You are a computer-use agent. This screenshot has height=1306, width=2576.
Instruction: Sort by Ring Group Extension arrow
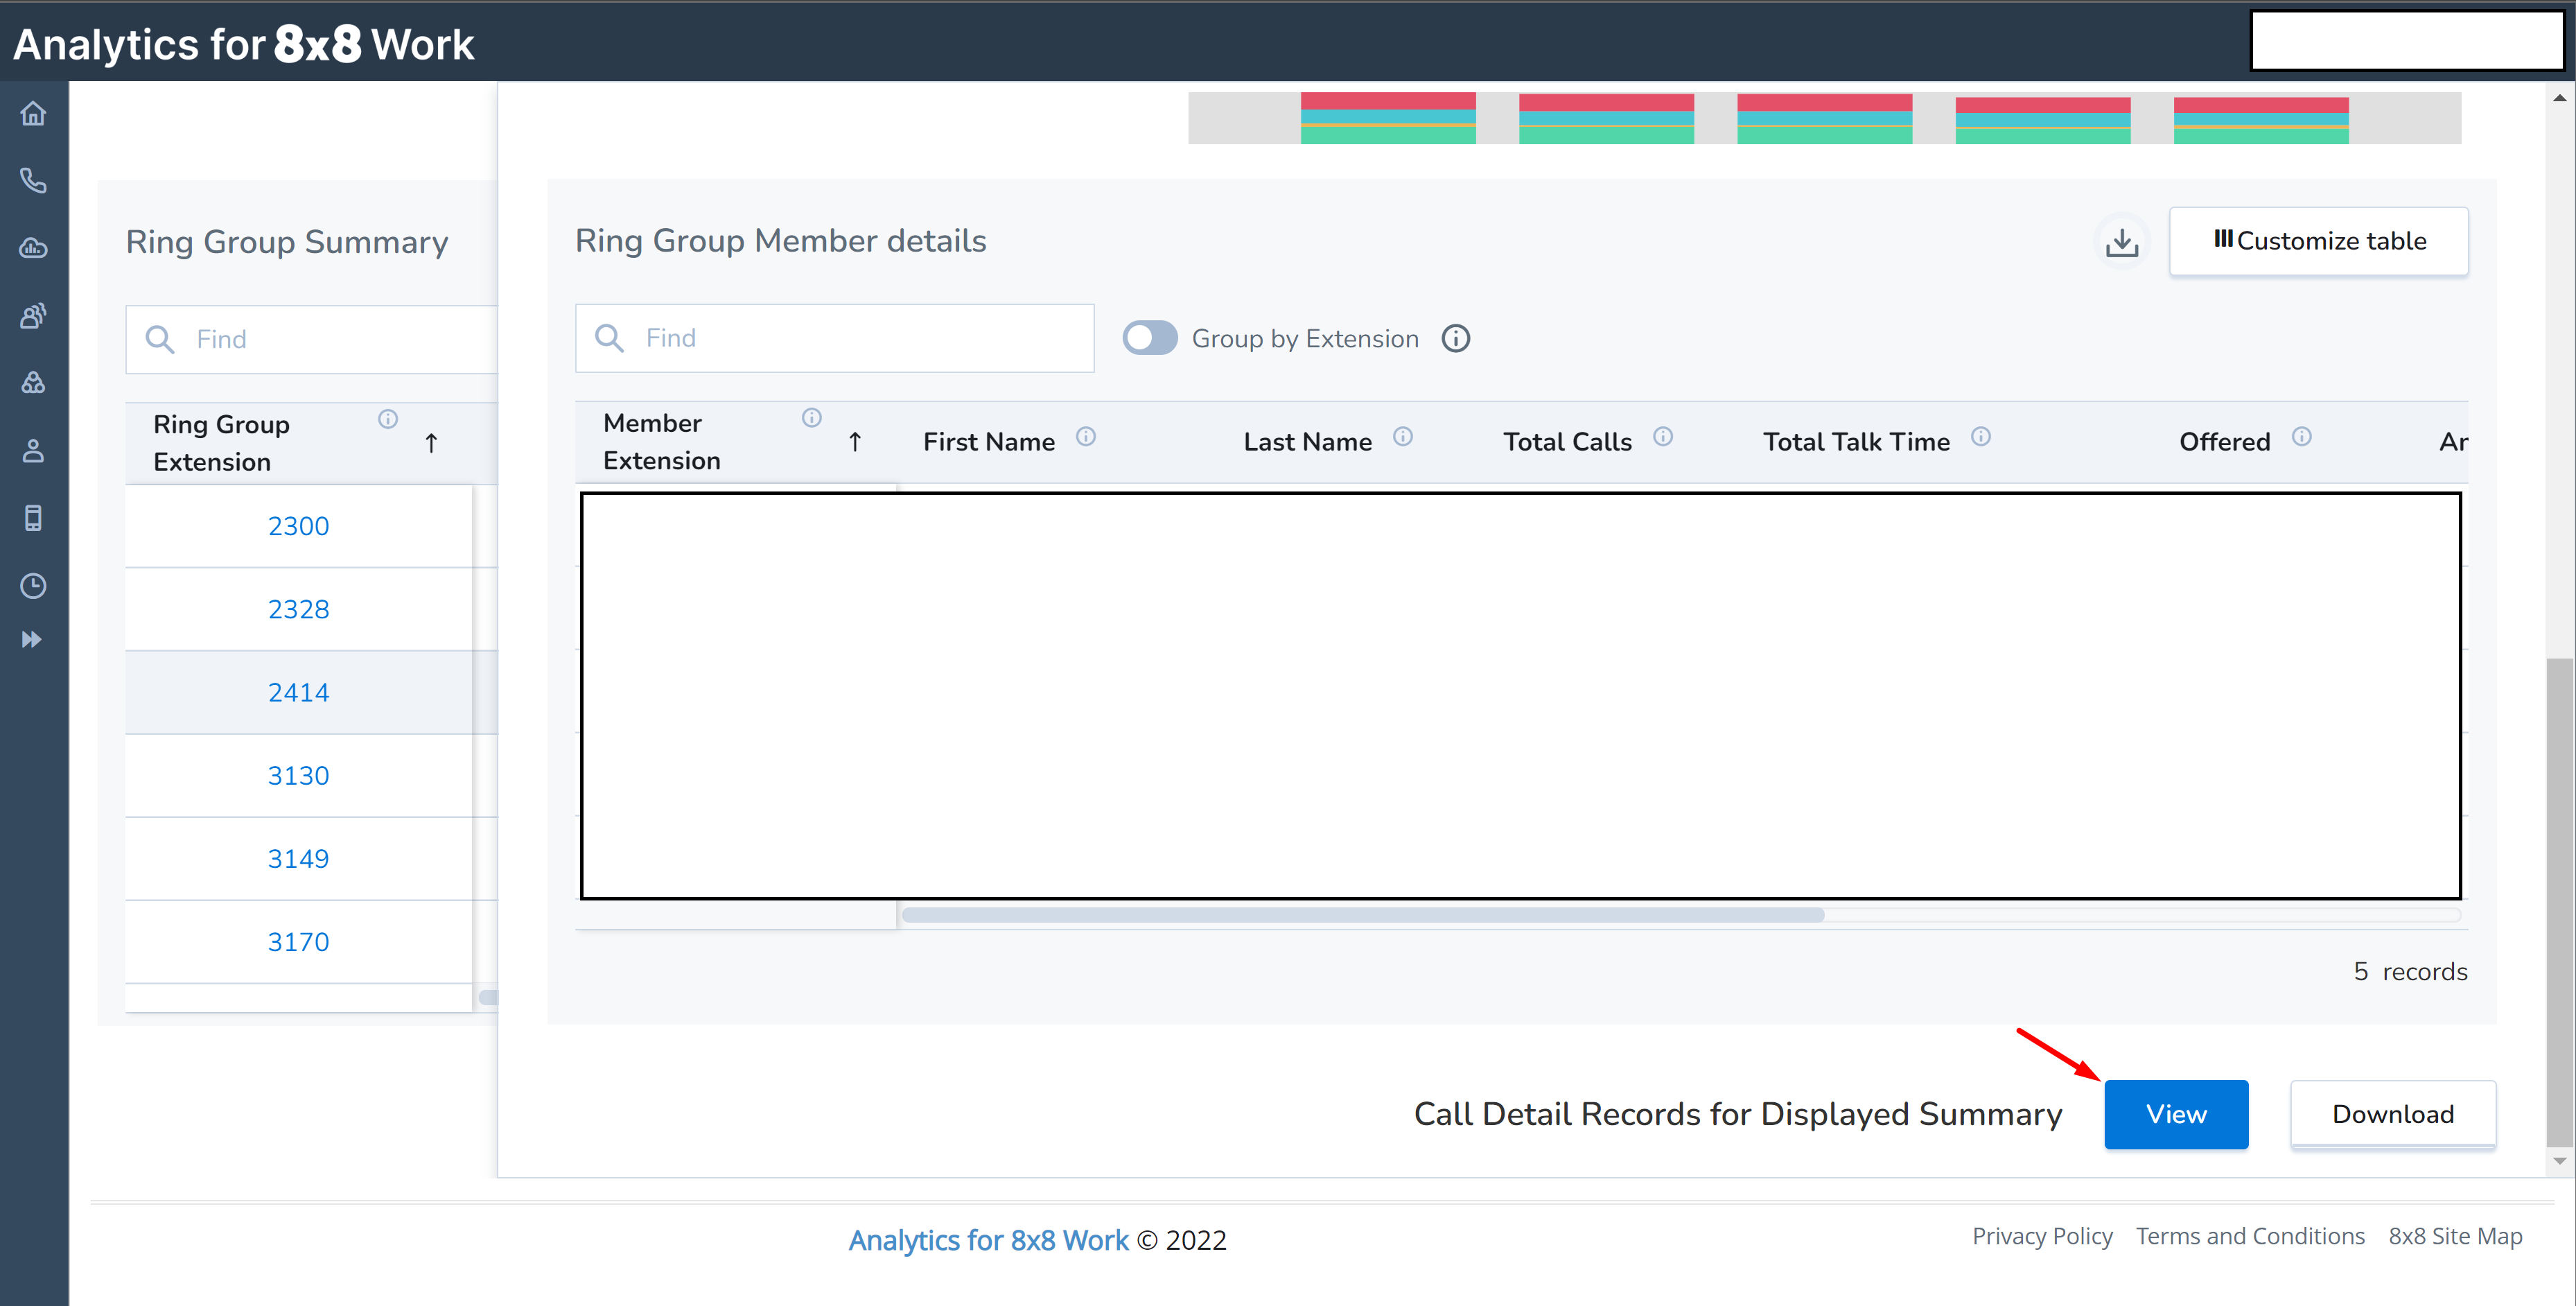click(431, 443)
